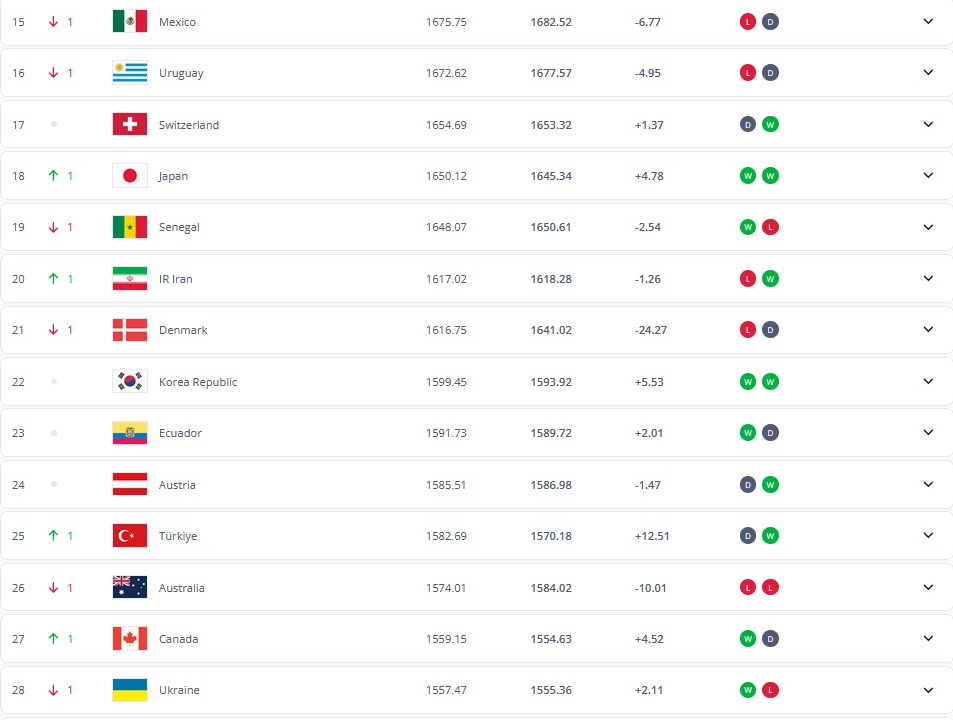Click Japan's first green W match badge
Viewport: 953px width, 720px height.
(x=747, y=176)
